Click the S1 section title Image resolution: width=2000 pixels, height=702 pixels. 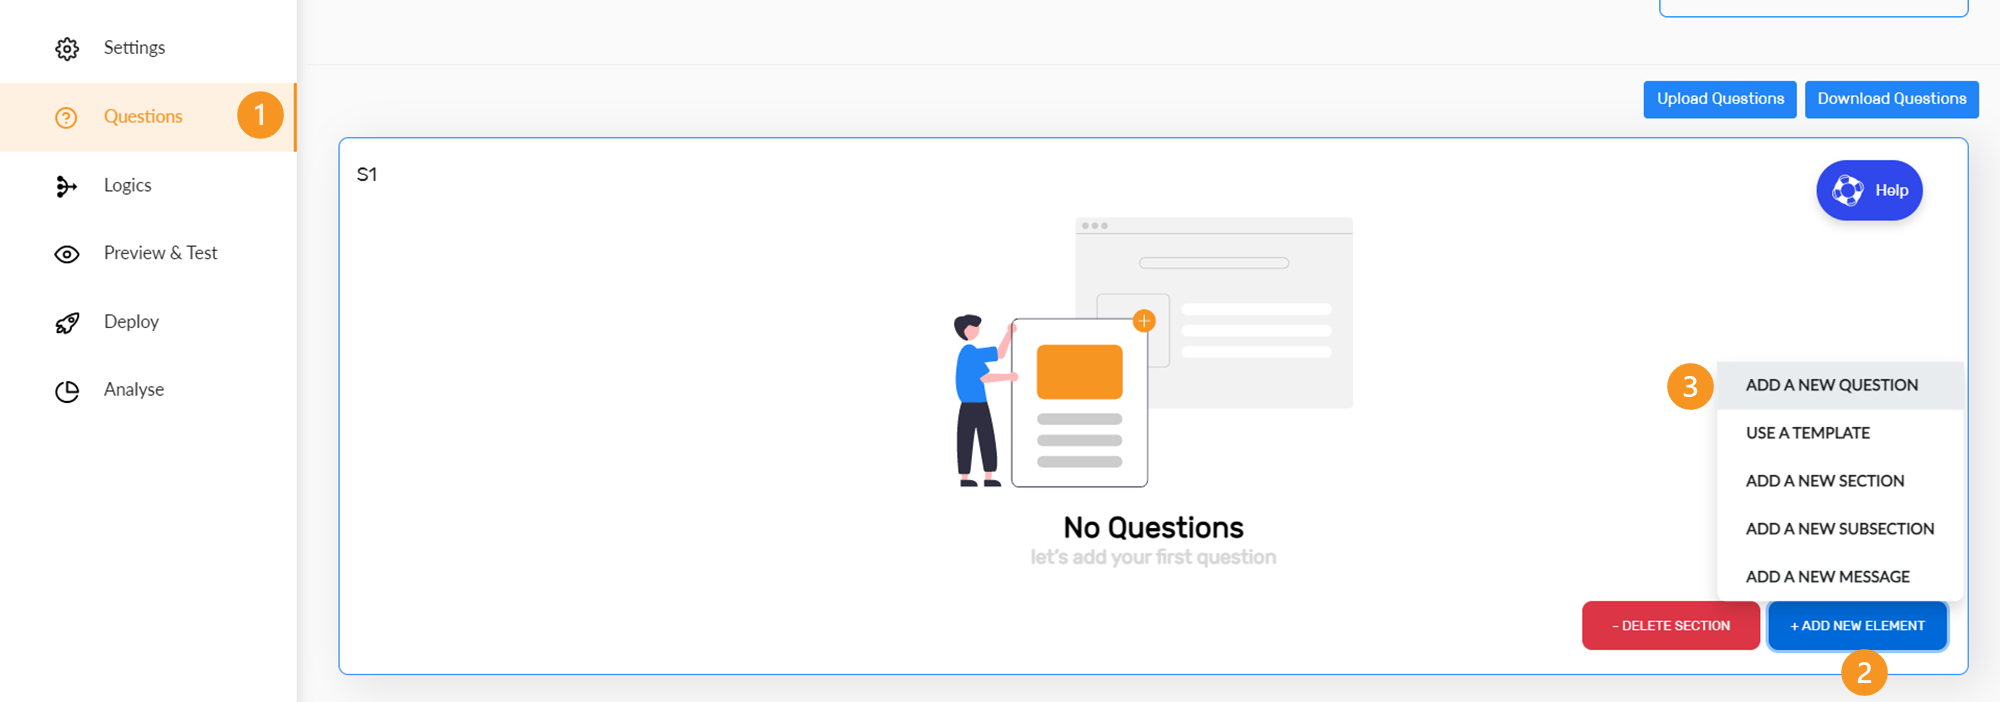coord(367,174)
